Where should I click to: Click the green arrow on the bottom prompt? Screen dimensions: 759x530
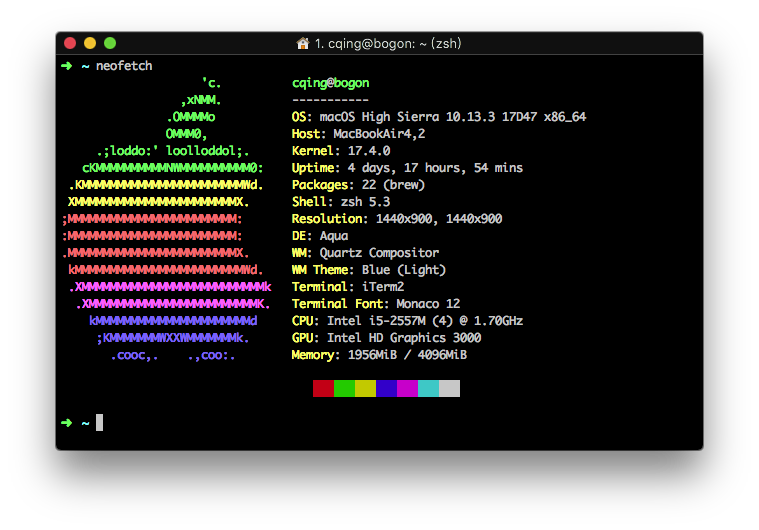pos(67,423)
